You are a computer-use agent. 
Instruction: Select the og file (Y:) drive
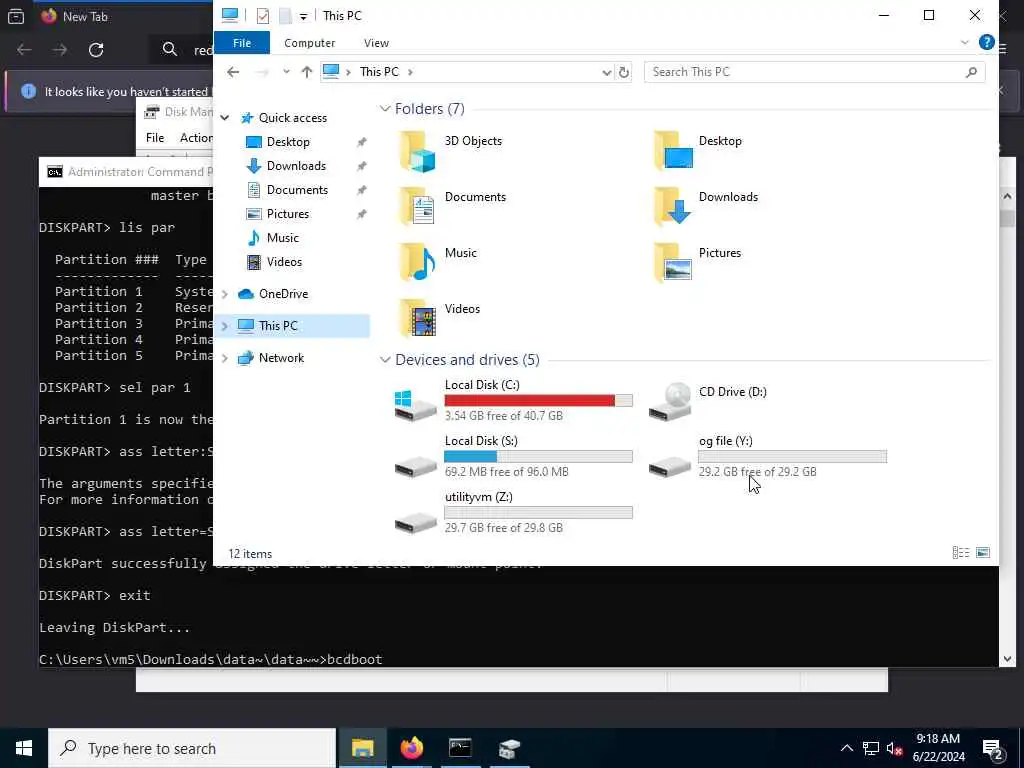[x=767, y=456]
